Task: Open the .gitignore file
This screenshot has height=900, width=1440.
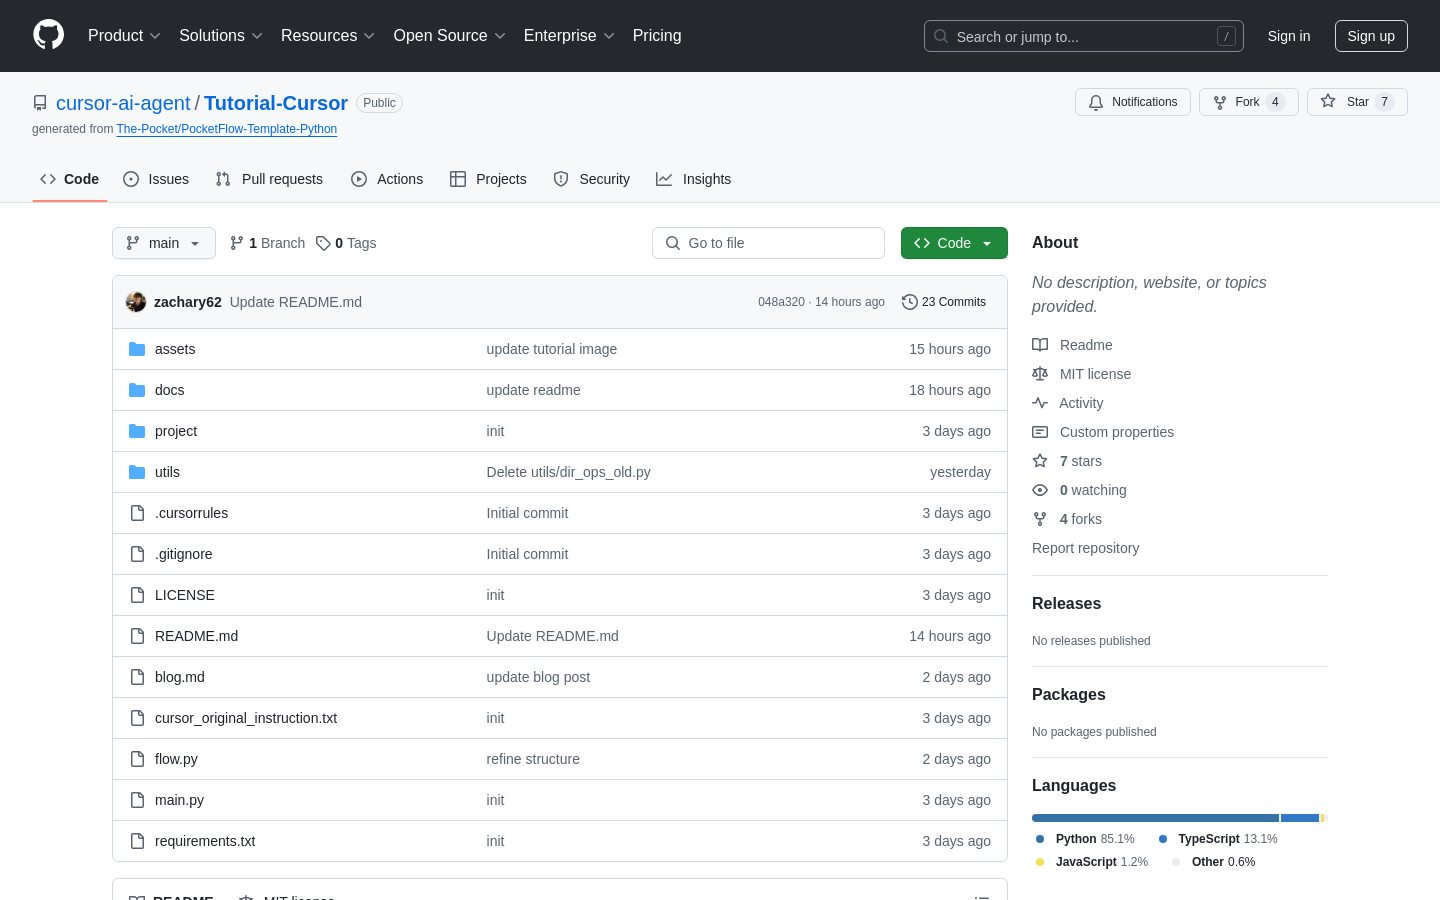Action: tap(183, 554)
